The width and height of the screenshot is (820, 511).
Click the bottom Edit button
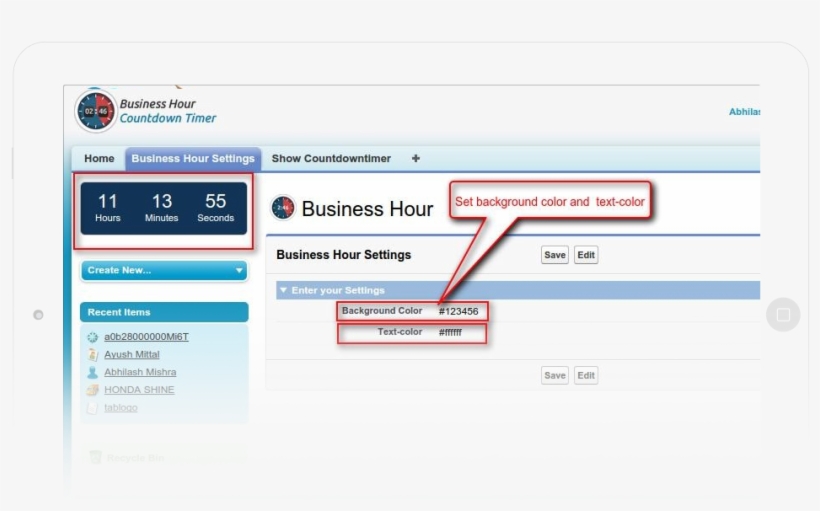586,376
